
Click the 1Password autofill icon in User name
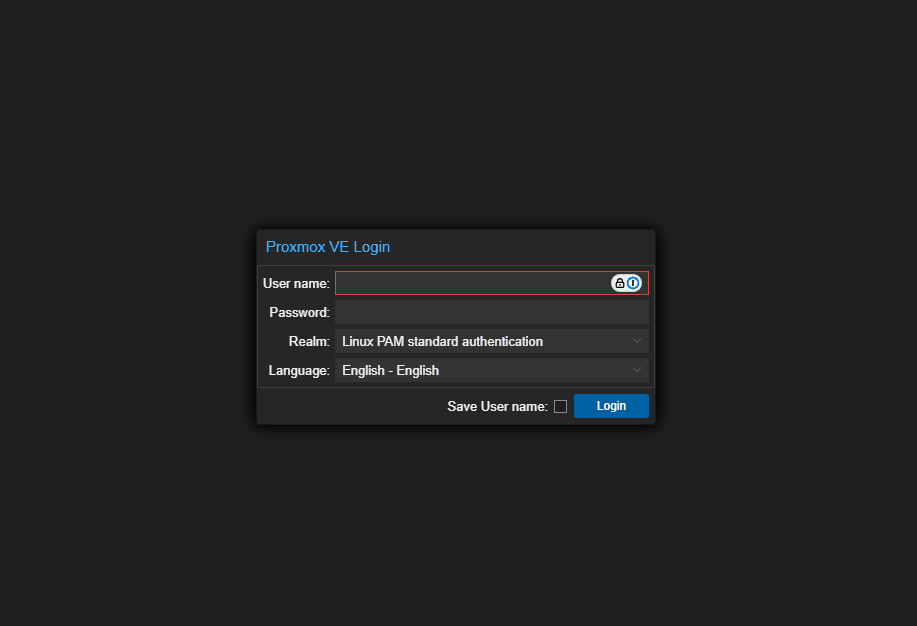click(633, 283)
